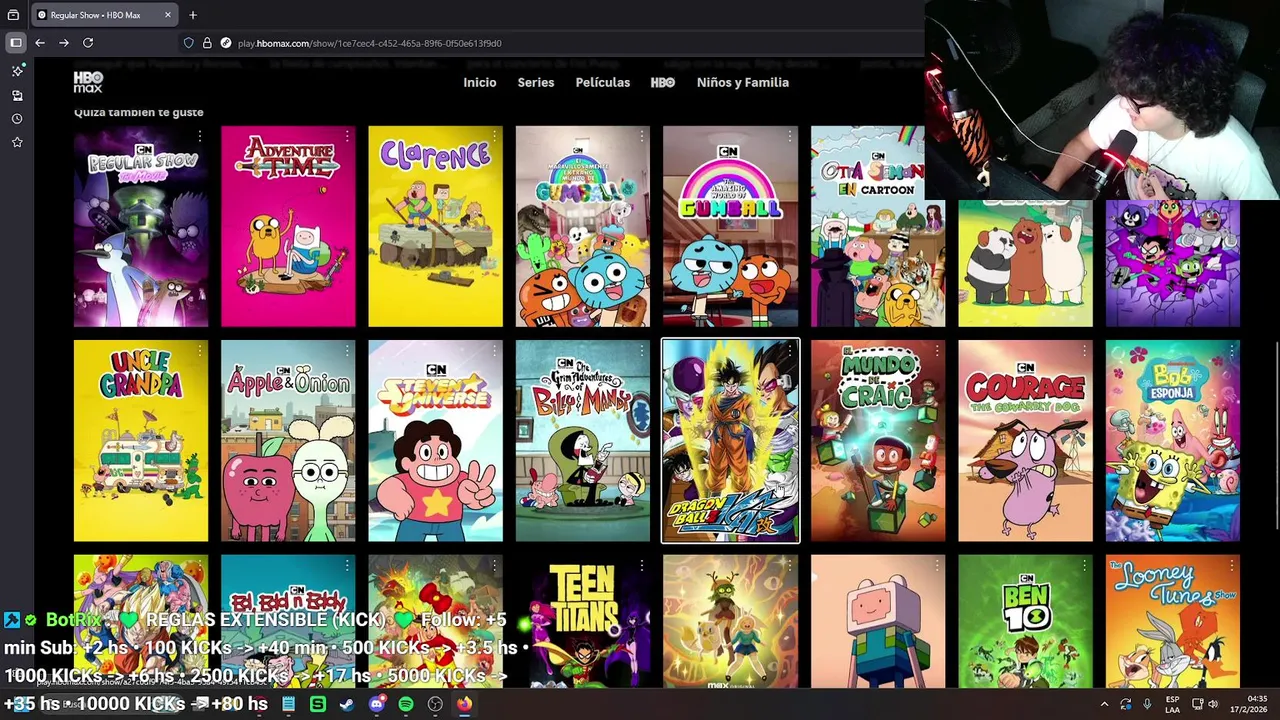Open the Series menu item
Image resolution: width=1280 pixels, height=720 pixels.
pyautogui.click(x=536, y=82)
